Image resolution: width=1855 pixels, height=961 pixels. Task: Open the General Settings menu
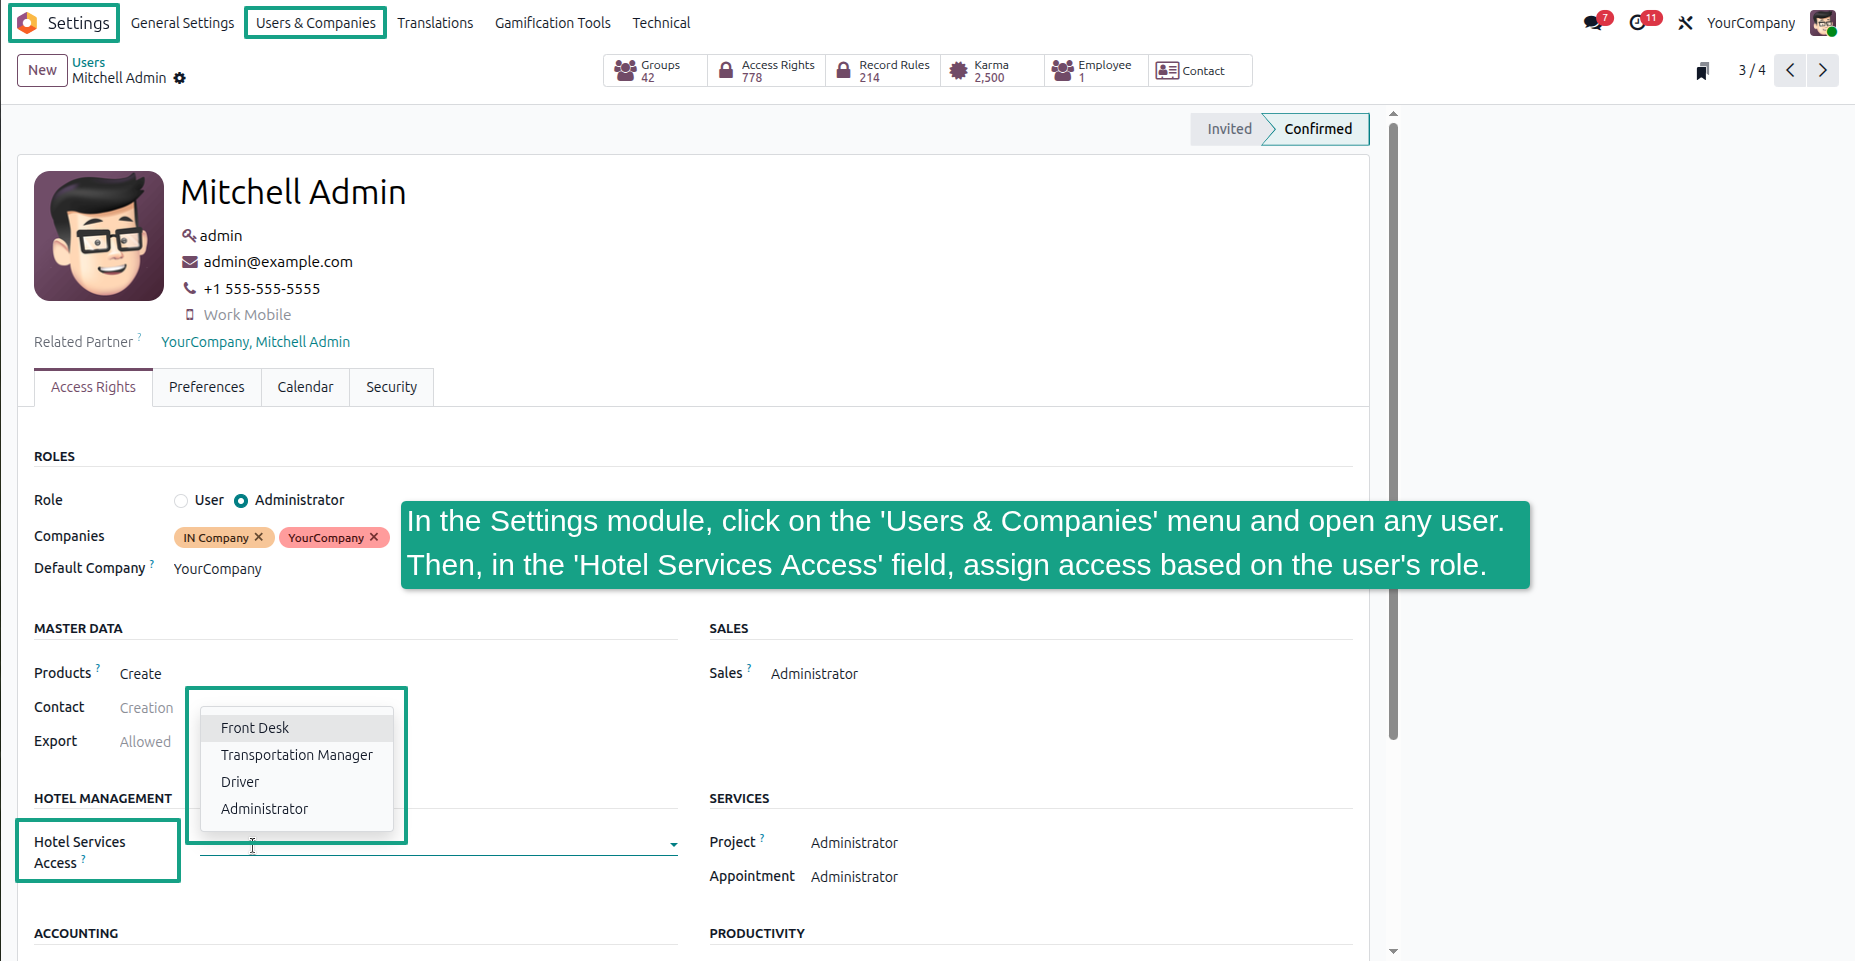(182, 23)
